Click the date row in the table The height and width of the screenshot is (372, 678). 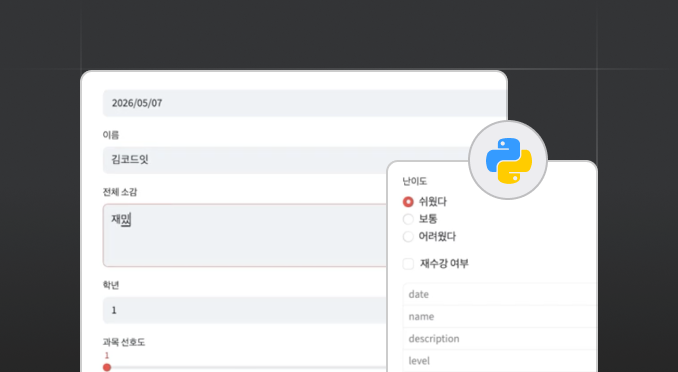tap(499, 294)
